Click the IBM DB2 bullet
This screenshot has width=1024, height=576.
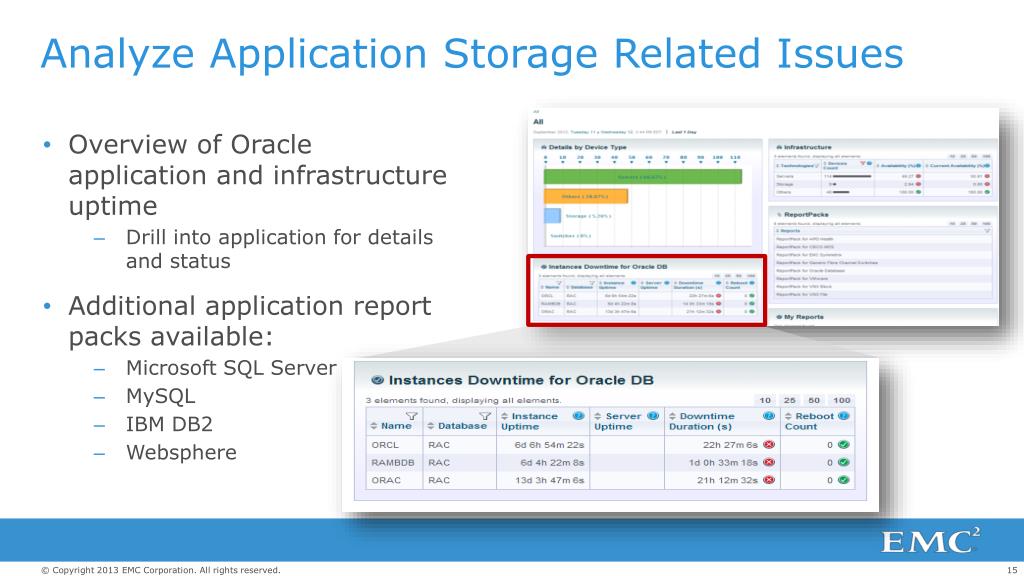169,424
